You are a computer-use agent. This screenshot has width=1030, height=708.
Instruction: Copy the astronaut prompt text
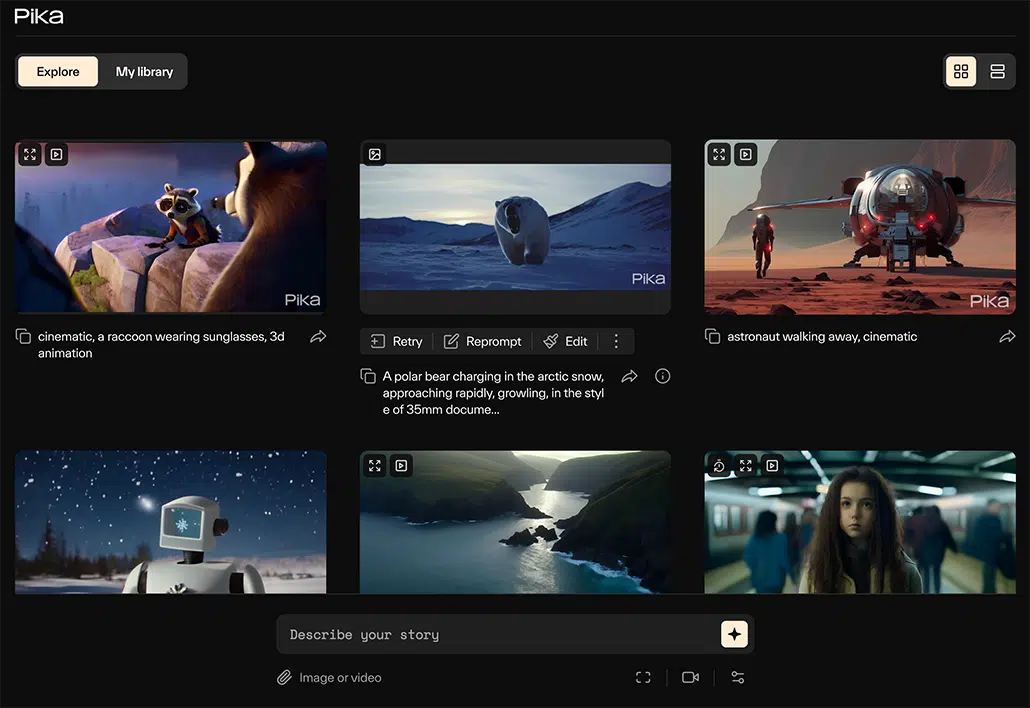click(x=713, y=336)
